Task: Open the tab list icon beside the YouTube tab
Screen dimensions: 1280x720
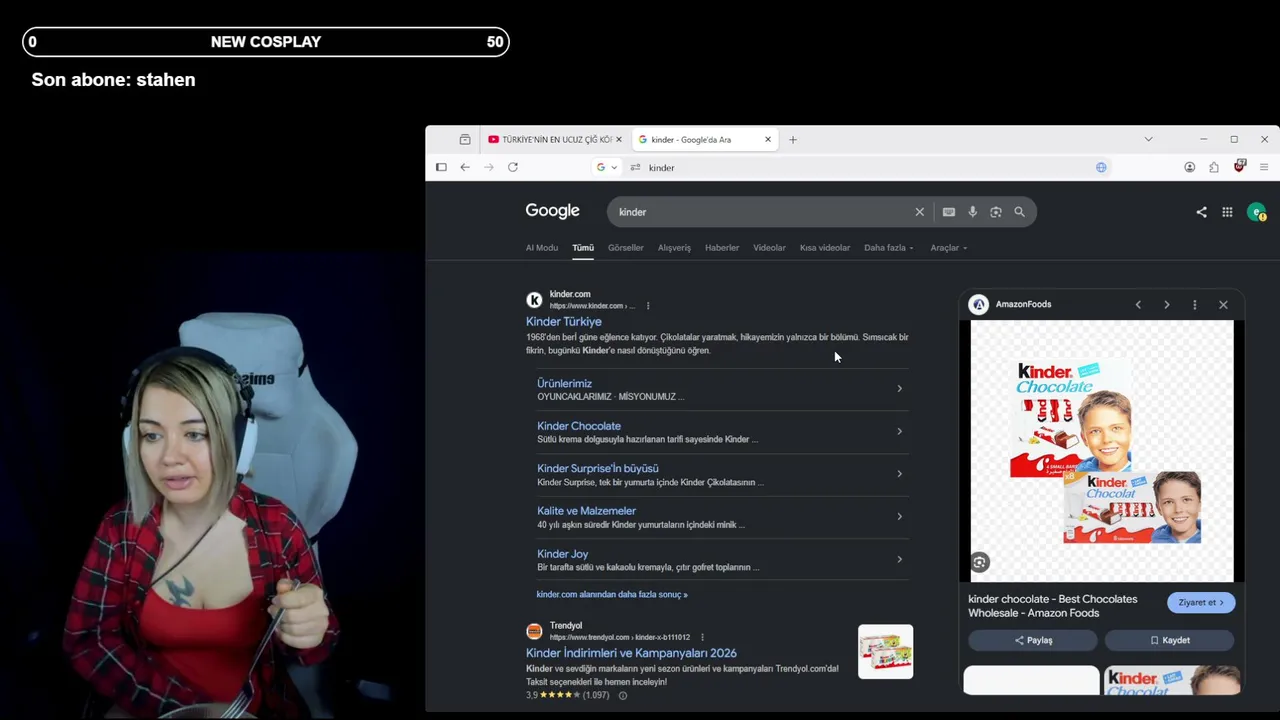Action: tap(465, 140)
